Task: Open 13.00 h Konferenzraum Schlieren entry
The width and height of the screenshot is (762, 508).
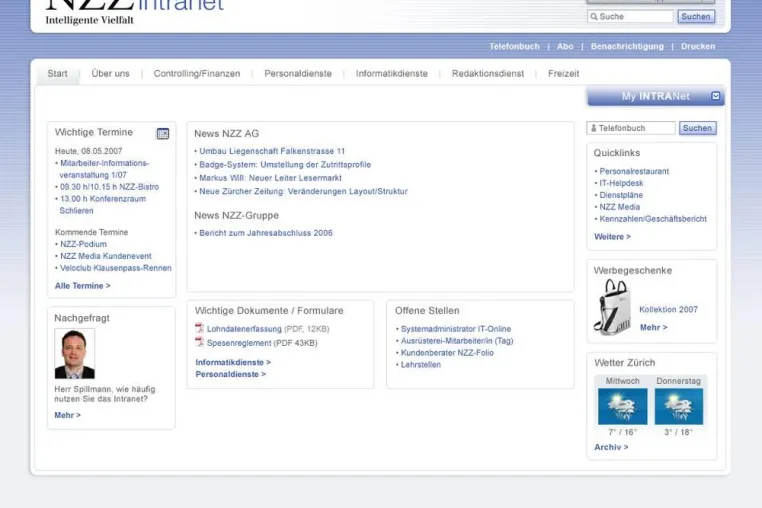Action: [x=103, y=205]
